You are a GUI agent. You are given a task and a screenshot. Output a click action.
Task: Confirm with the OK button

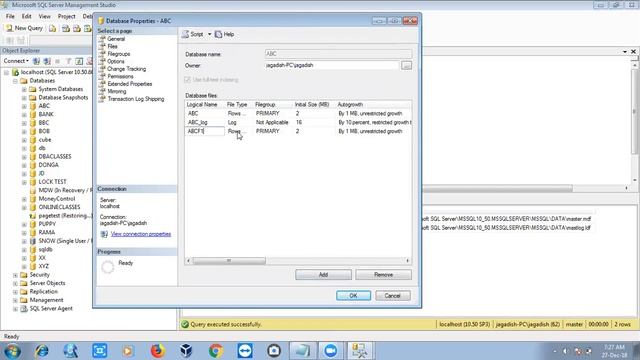click(x=353, y=296)
